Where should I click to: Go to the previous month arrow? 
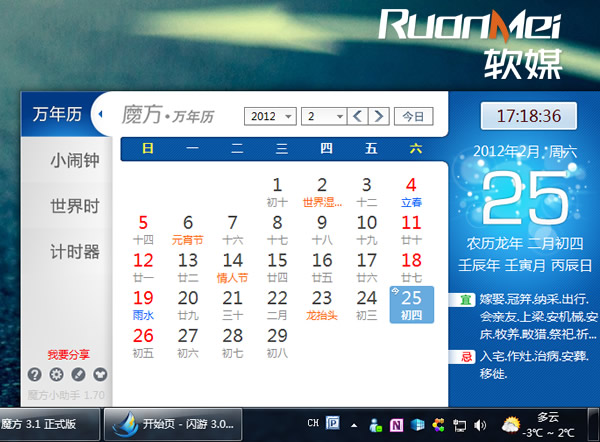357,116
